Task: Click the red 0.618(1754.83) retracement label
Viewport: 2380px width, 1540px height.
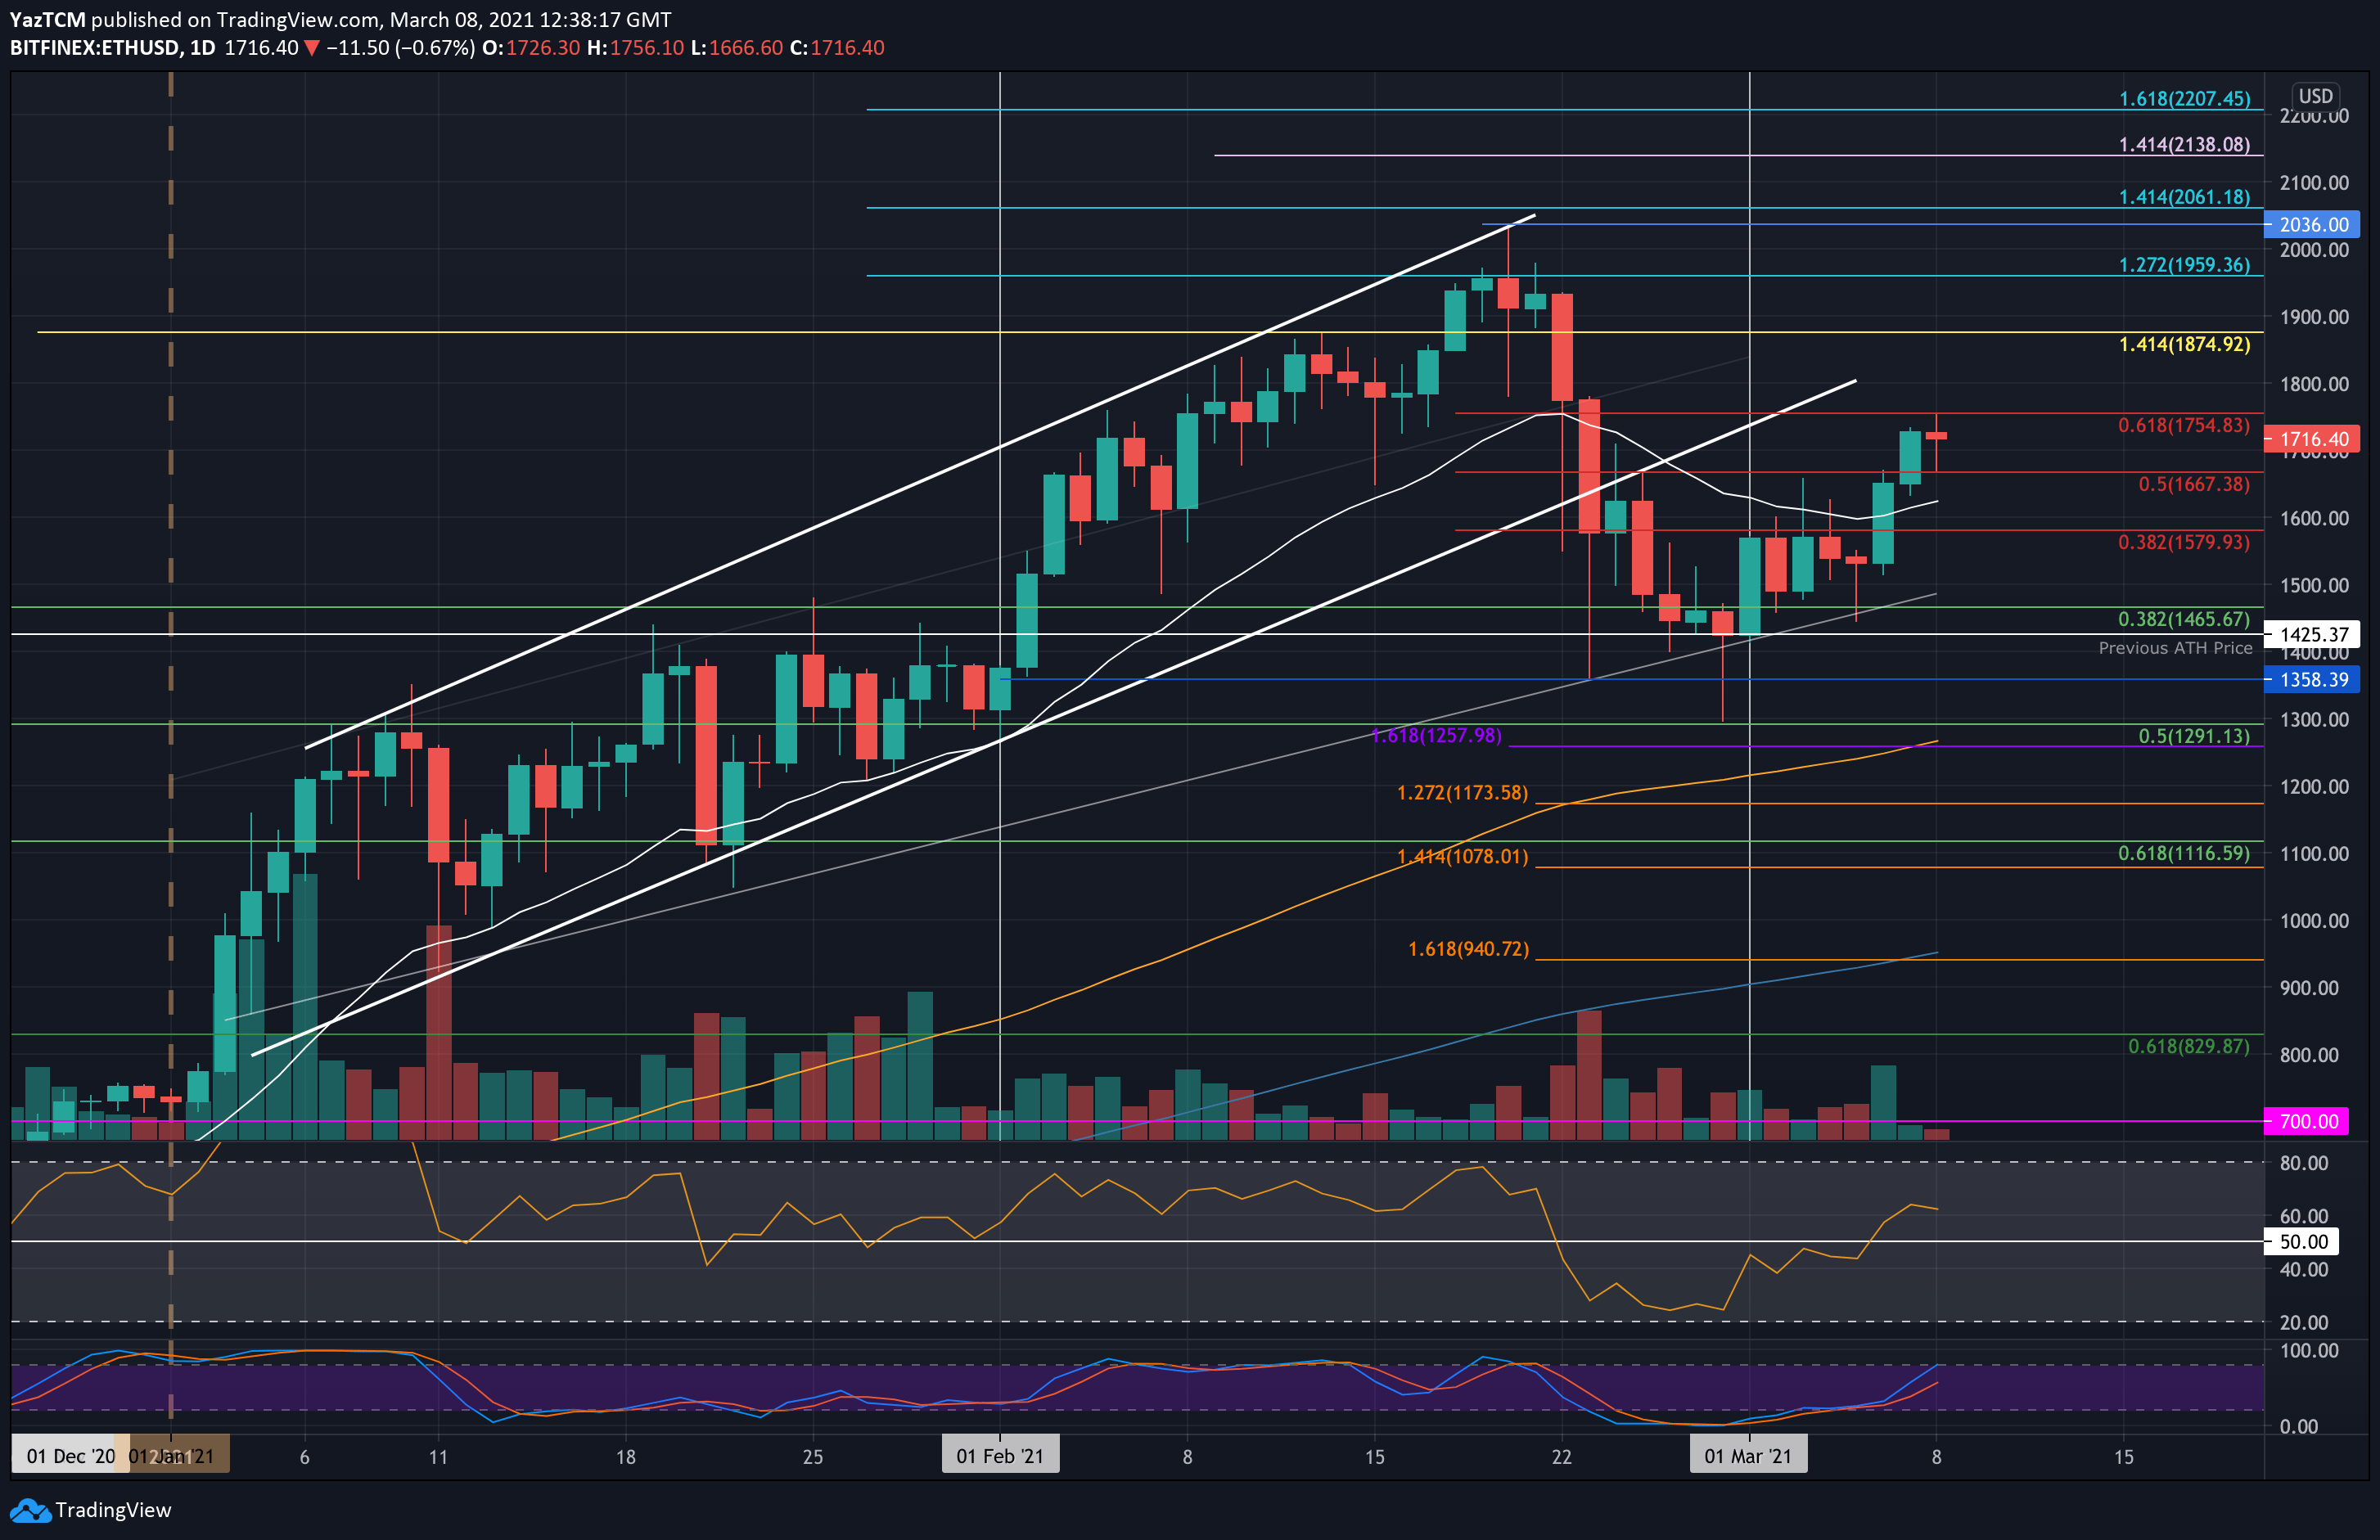Action: click(2184, 425)
